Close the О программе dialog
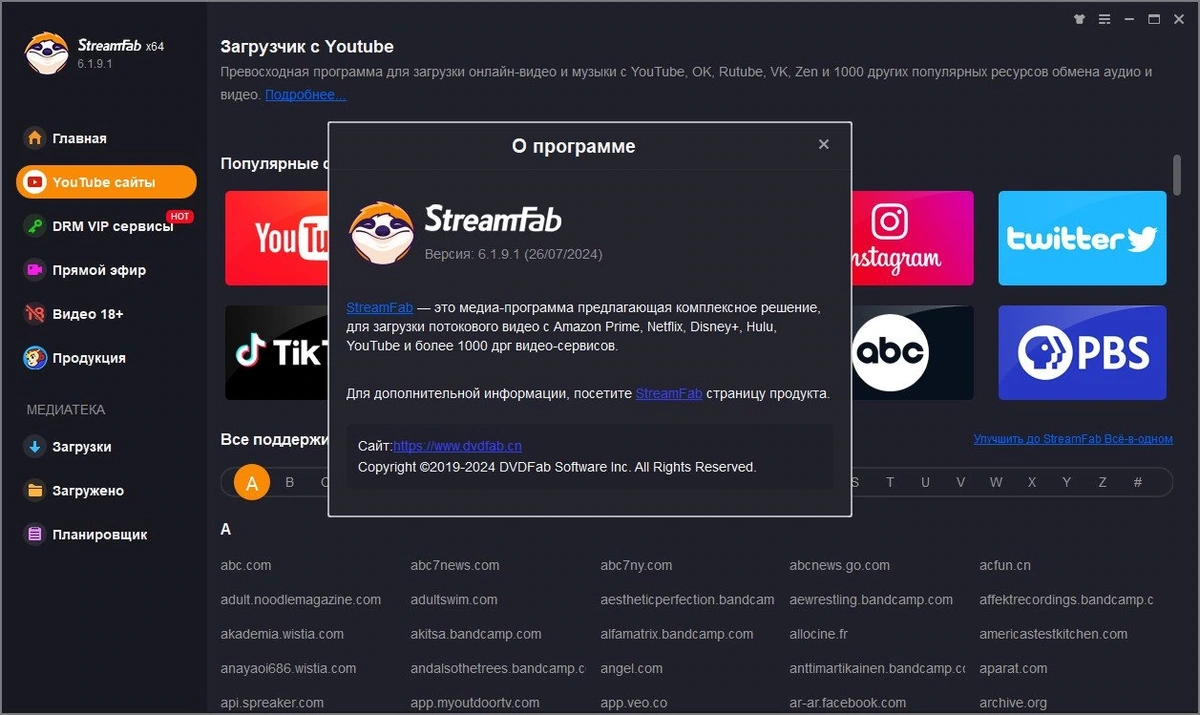Screen dimensions: 1200x715 (824, 144)
